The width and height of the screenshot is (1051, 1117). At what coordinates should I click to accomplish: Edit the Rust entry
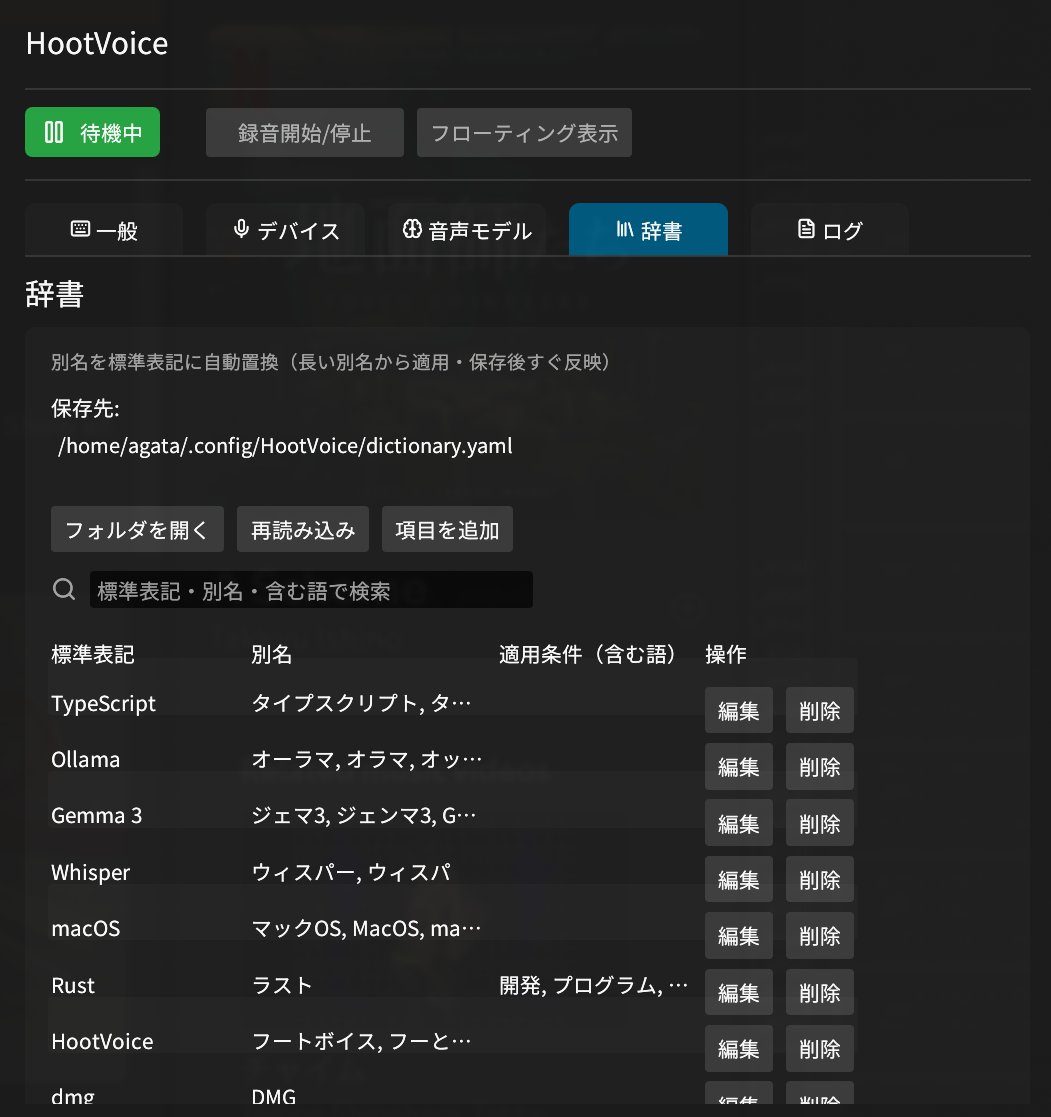point(739,992)
